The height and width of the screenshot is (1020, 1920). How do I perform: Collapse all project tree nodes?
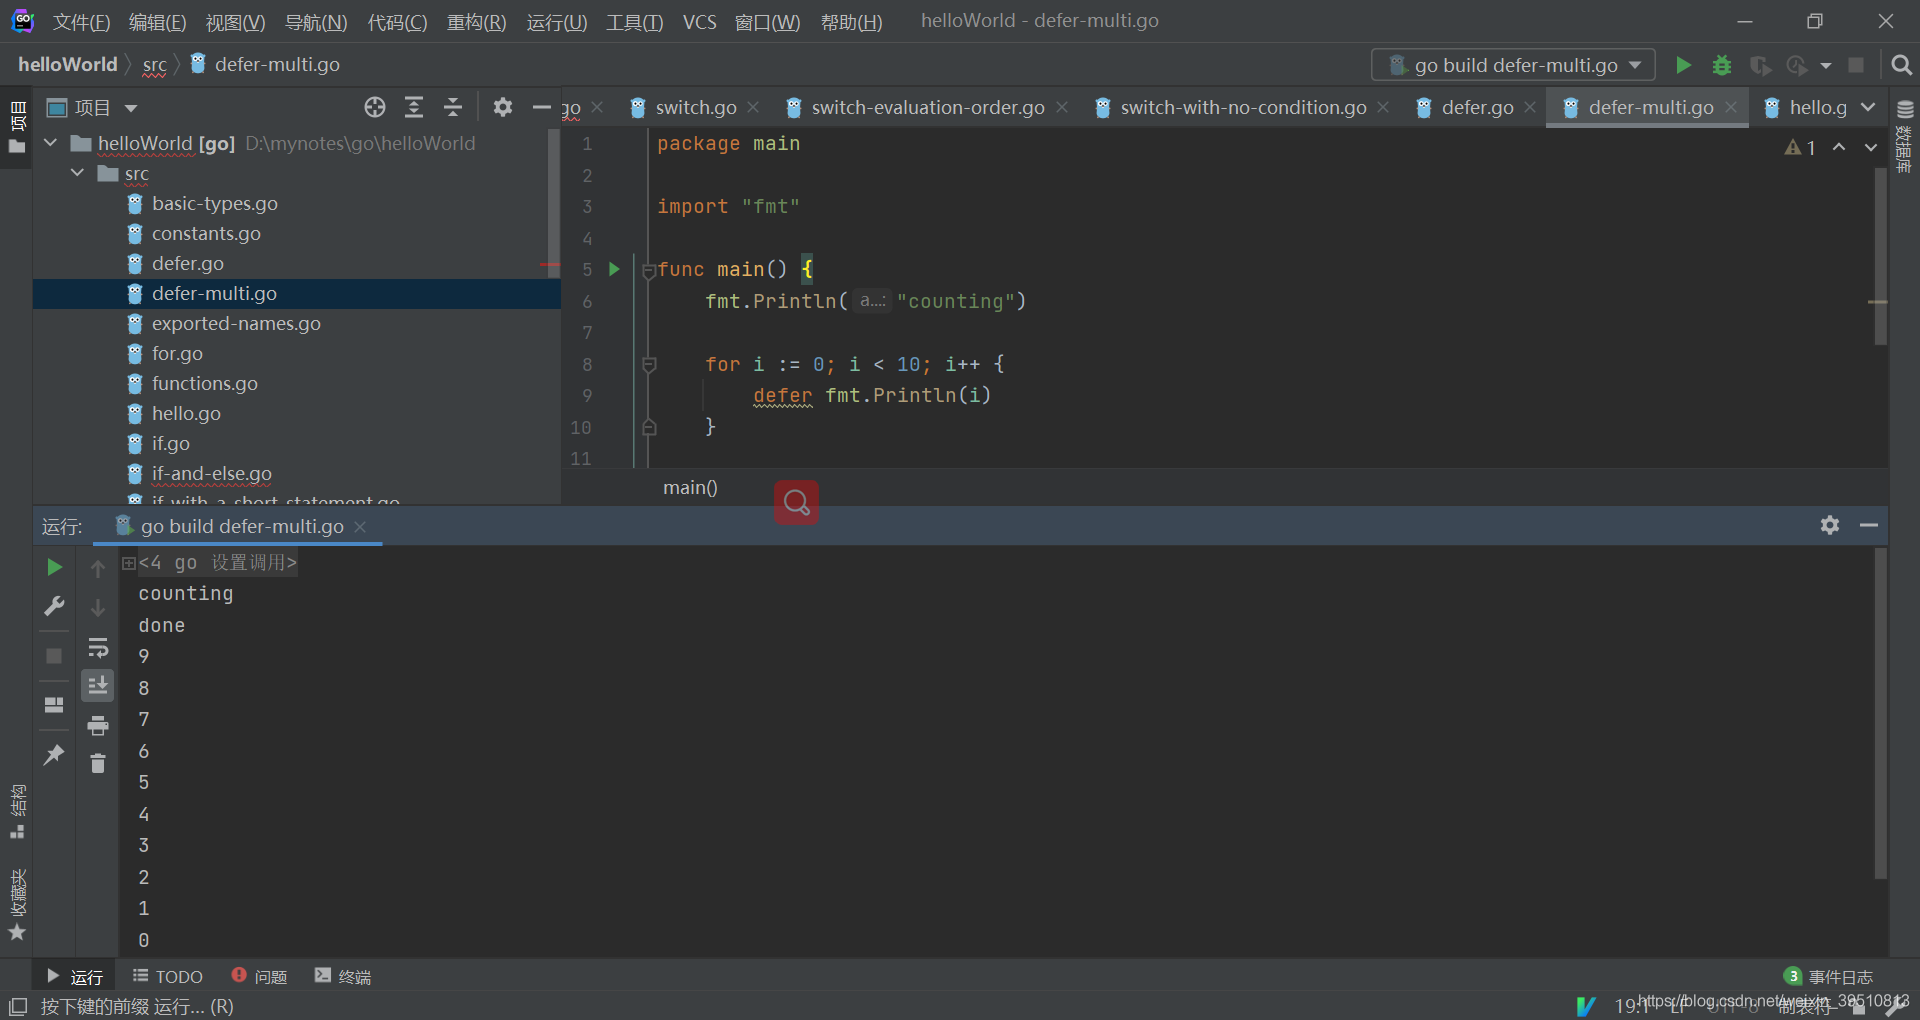click(453, 107)
